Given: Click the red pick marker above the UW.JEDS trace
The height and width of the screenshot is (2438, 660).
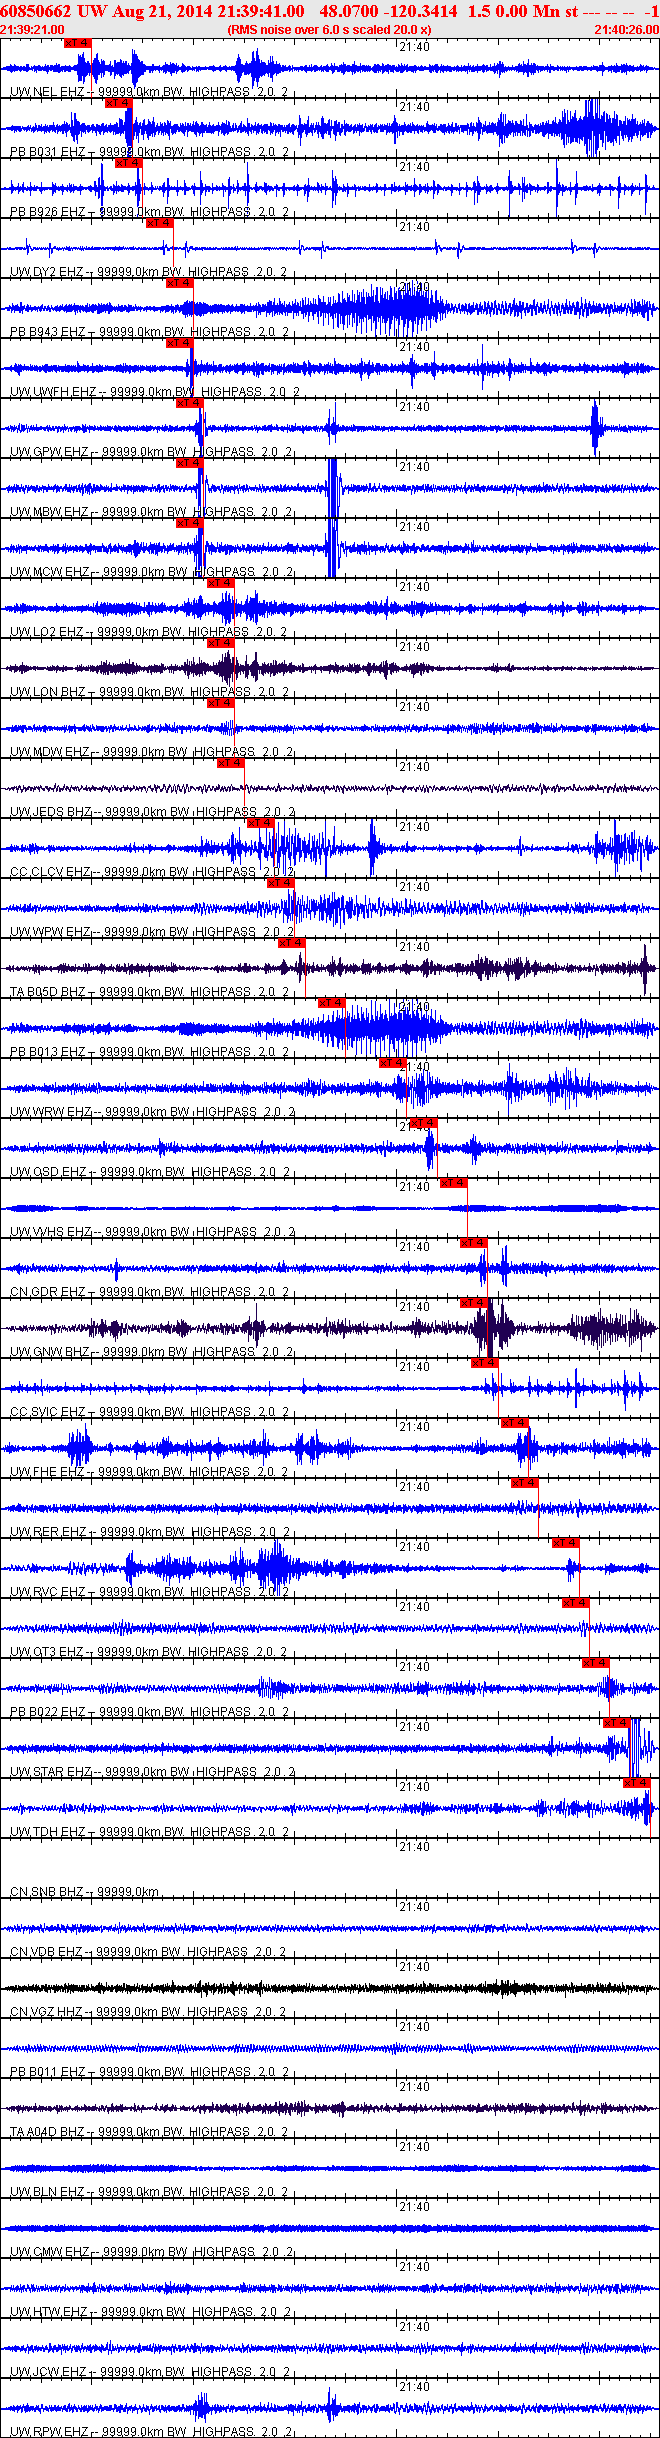Looking at the screenshot, I should [231, 763].
